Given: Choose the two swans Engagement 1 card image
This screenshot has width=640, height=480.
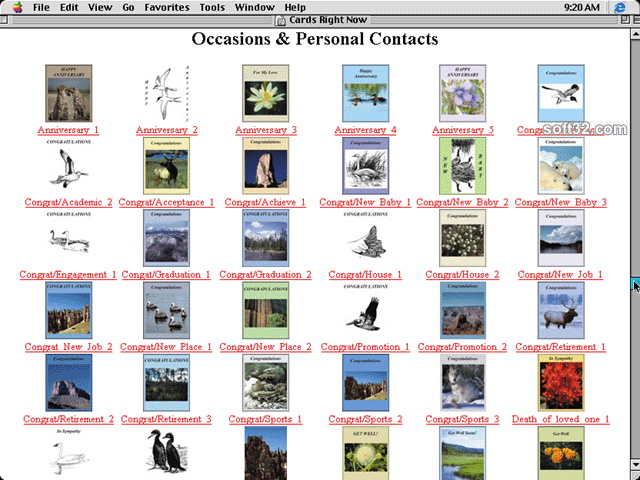Looking at the screenshot, I should [x=69, y=238].
